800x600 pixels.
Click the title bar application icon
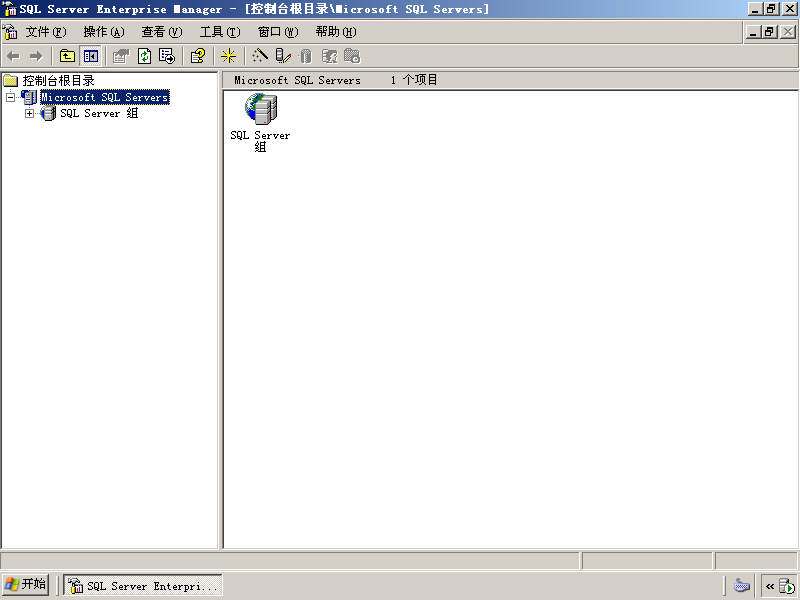pyautogui.click(x=10, y=9)
